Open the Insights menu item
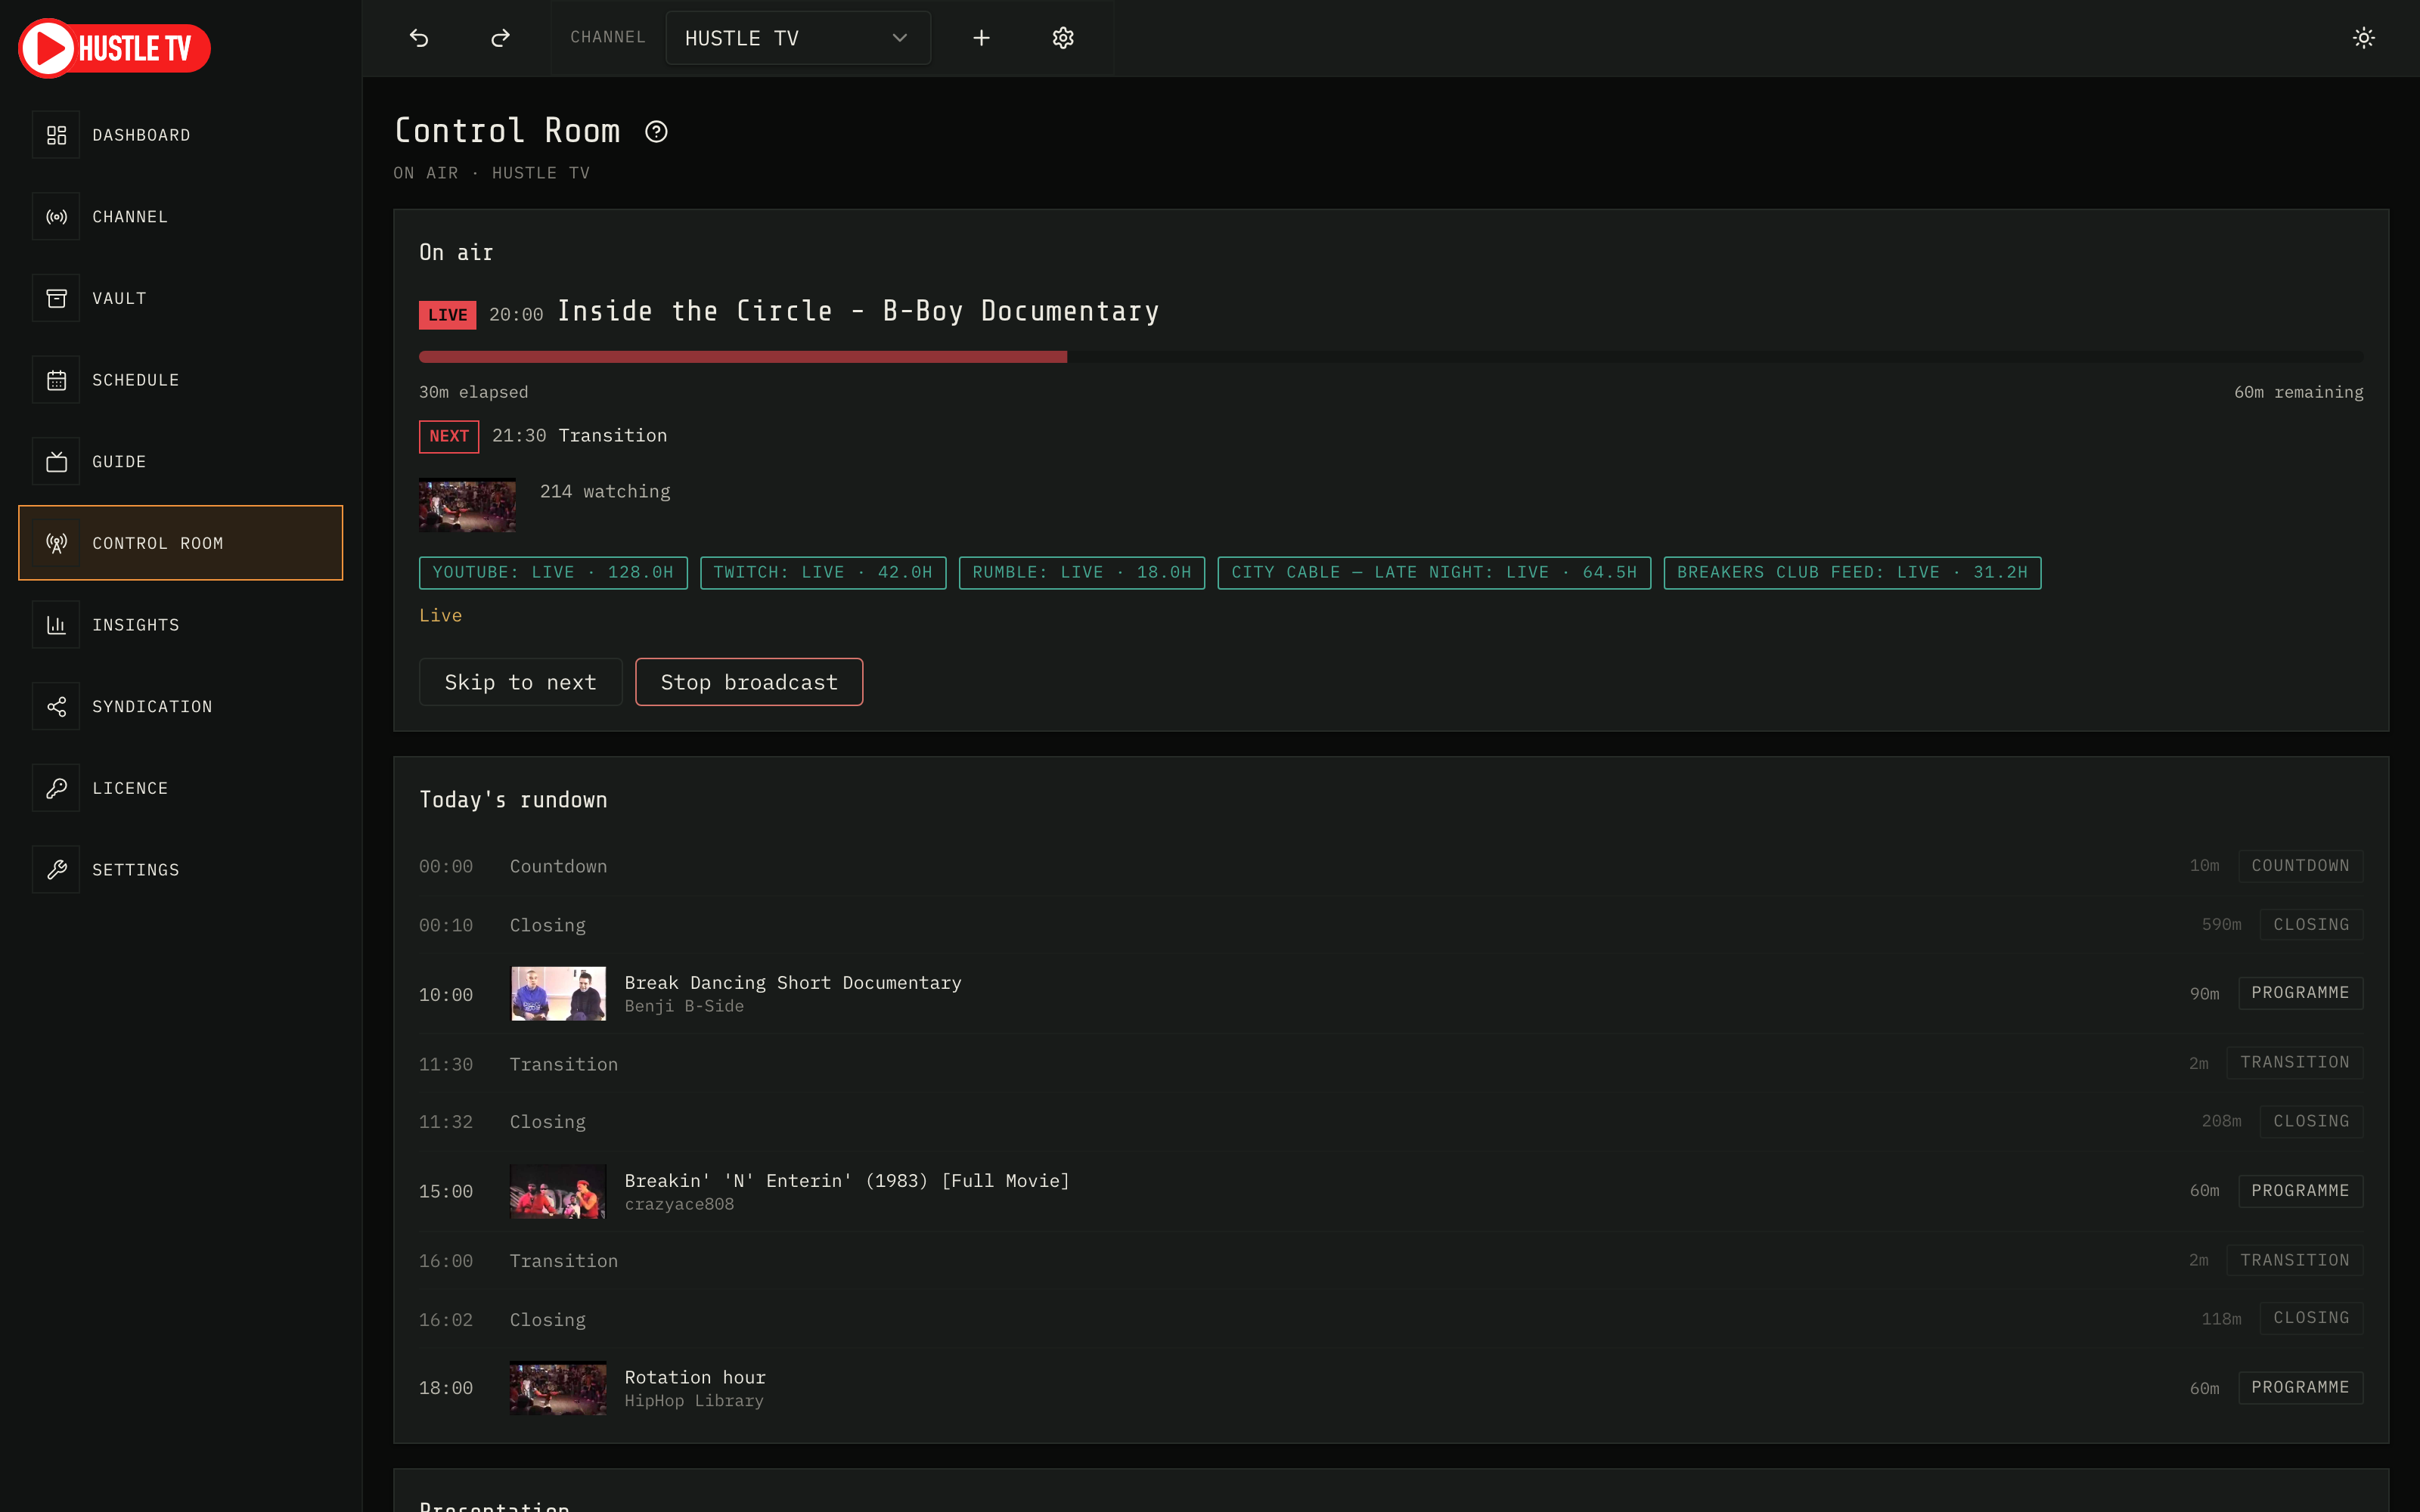This screenshot has height=1512, width=2420. [x=180, y=625]
